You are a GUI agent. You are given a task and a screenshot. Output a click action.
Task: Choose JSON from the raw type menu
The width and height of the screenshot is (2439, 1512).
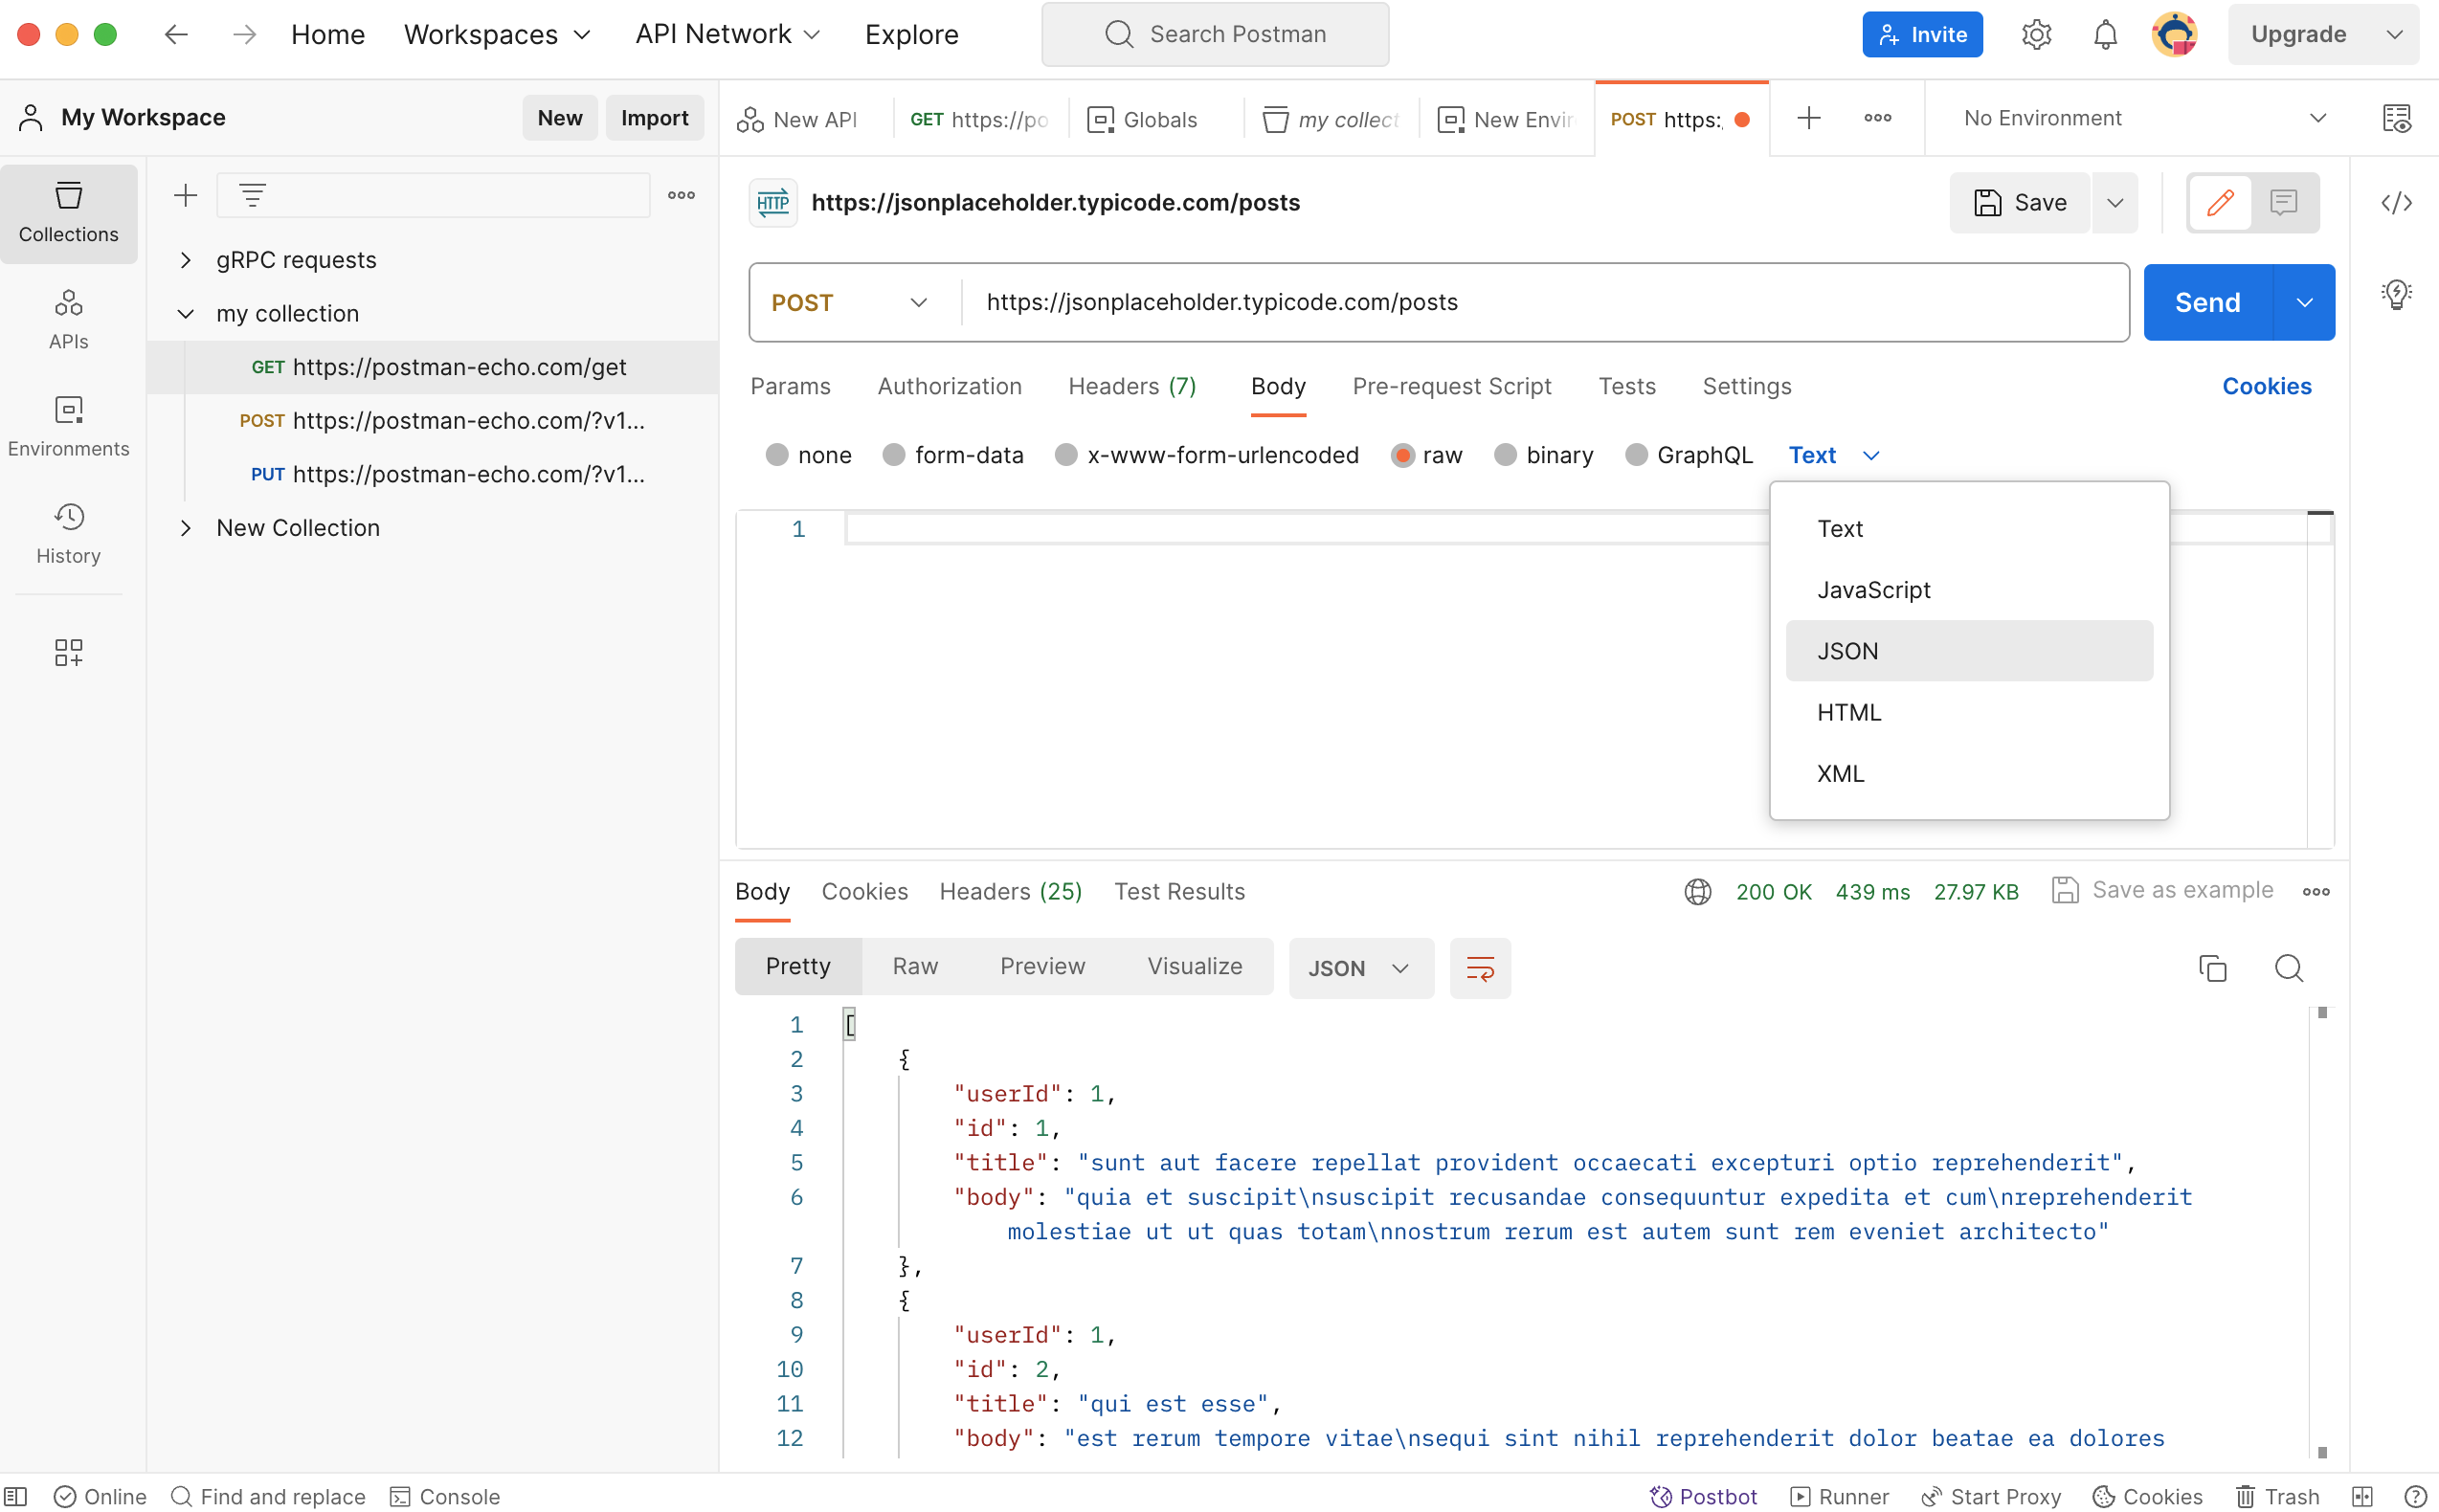coord(1968,651)
